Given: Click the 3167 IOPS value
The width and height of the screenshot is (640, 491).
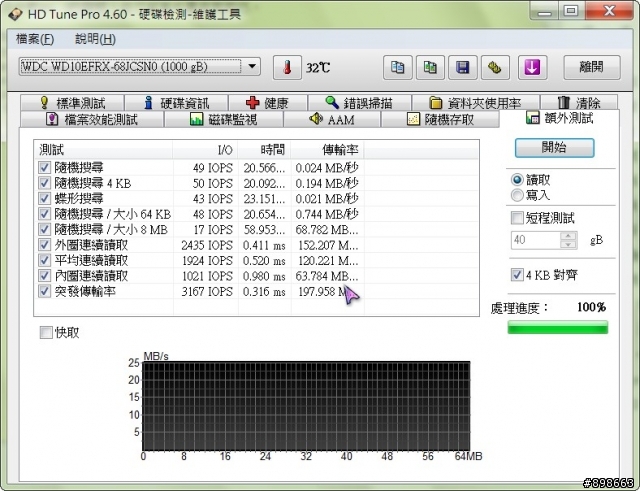Looking at the screenshot, I should tap(207, 292).
